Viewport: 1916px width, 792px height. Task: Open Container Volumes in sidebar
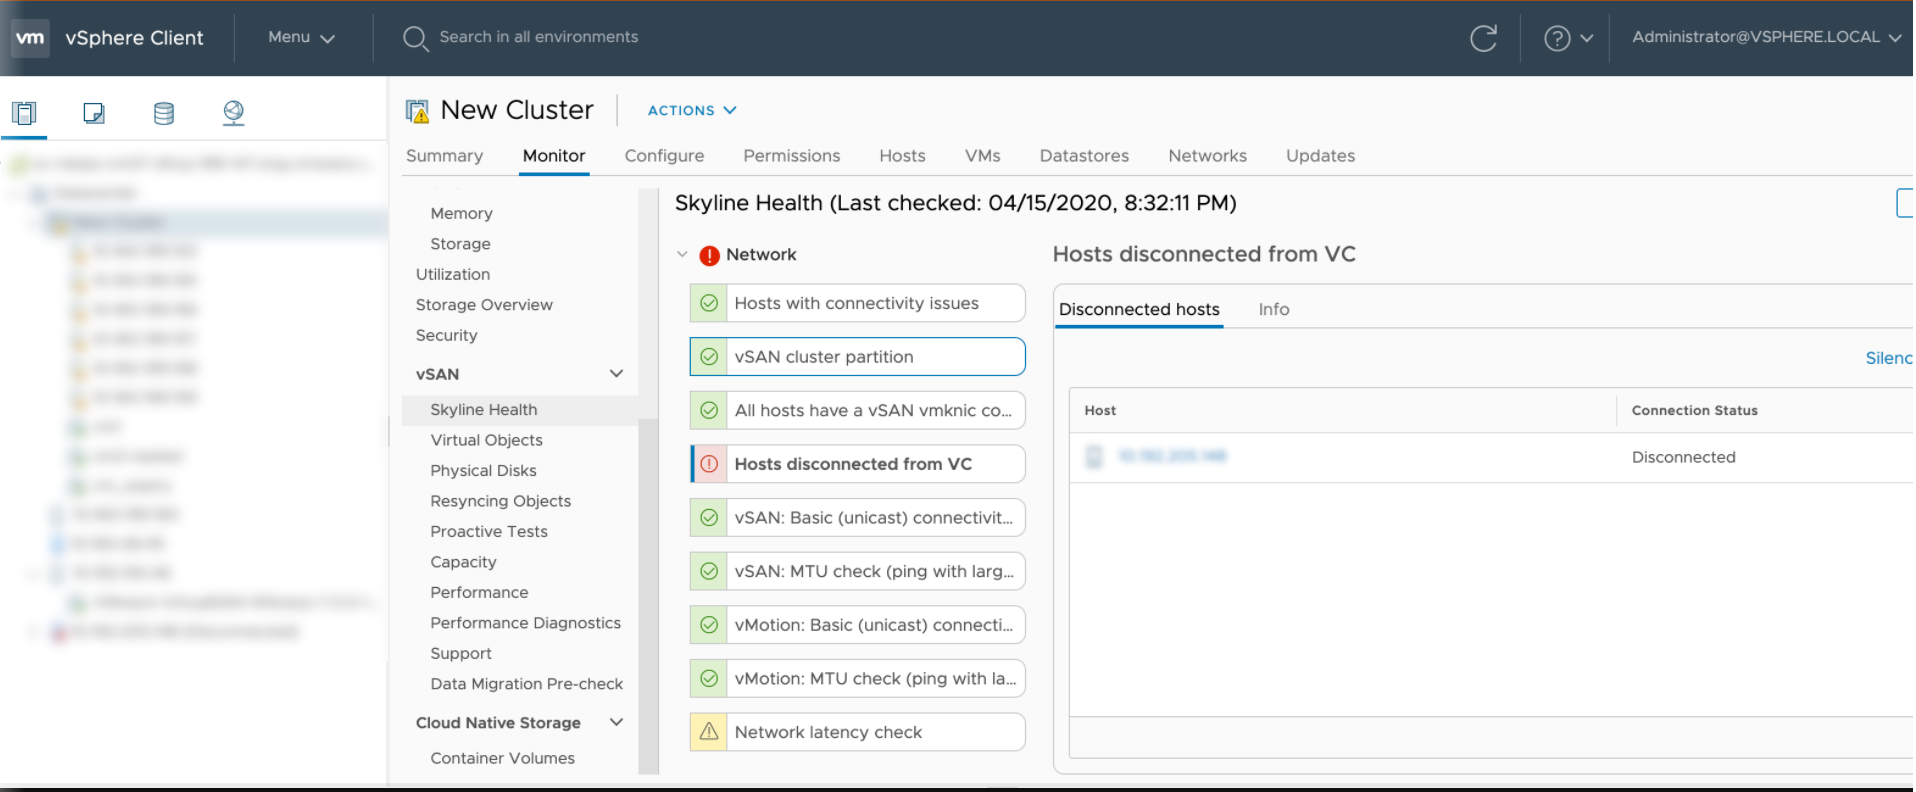[502, 758]
